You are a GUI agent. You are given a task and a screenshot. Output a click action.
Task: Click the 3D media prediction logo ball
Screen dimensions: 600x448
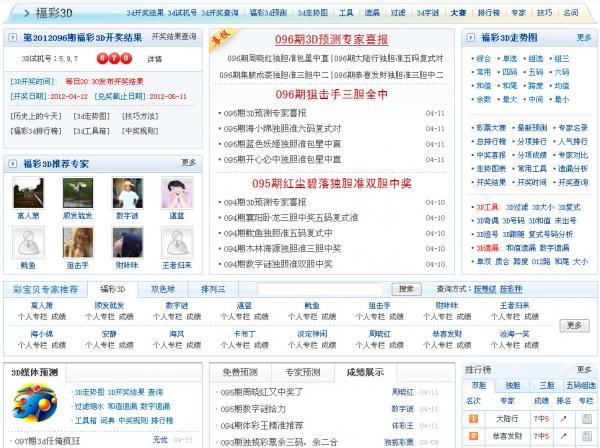click(x=35, y=404)
